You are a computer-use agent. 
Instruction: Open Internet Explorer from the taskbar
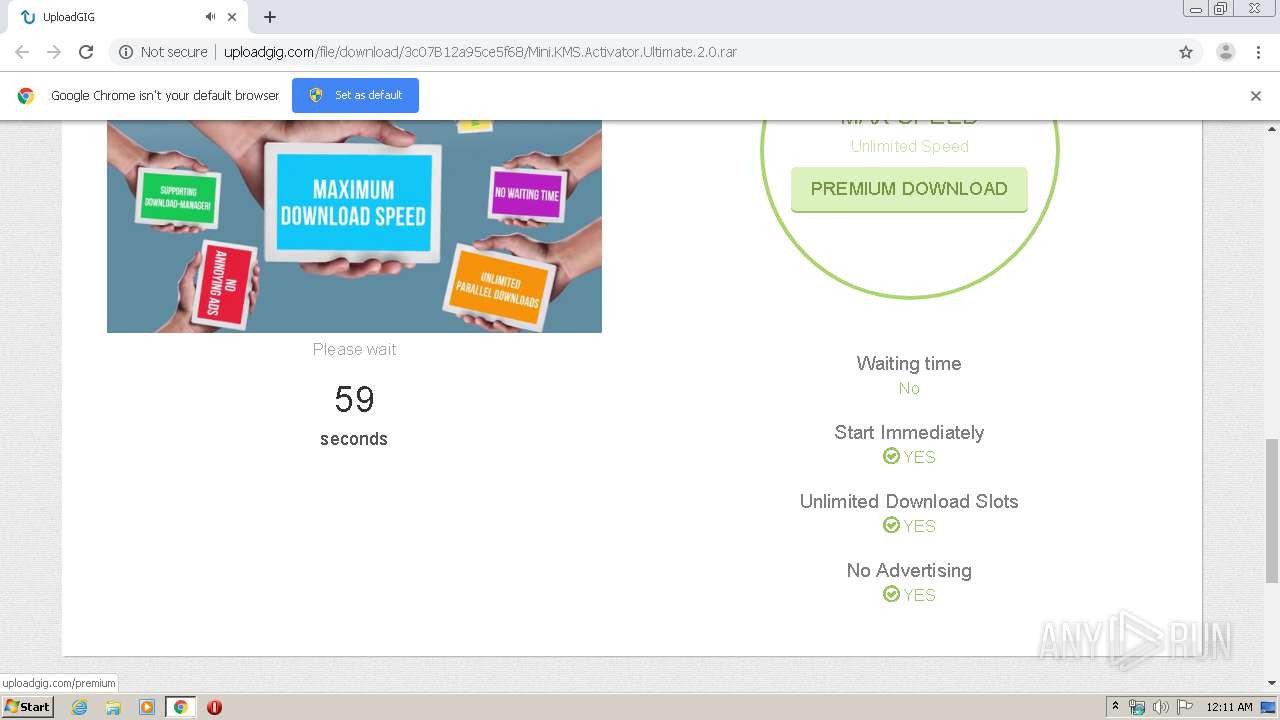(79, 707)
